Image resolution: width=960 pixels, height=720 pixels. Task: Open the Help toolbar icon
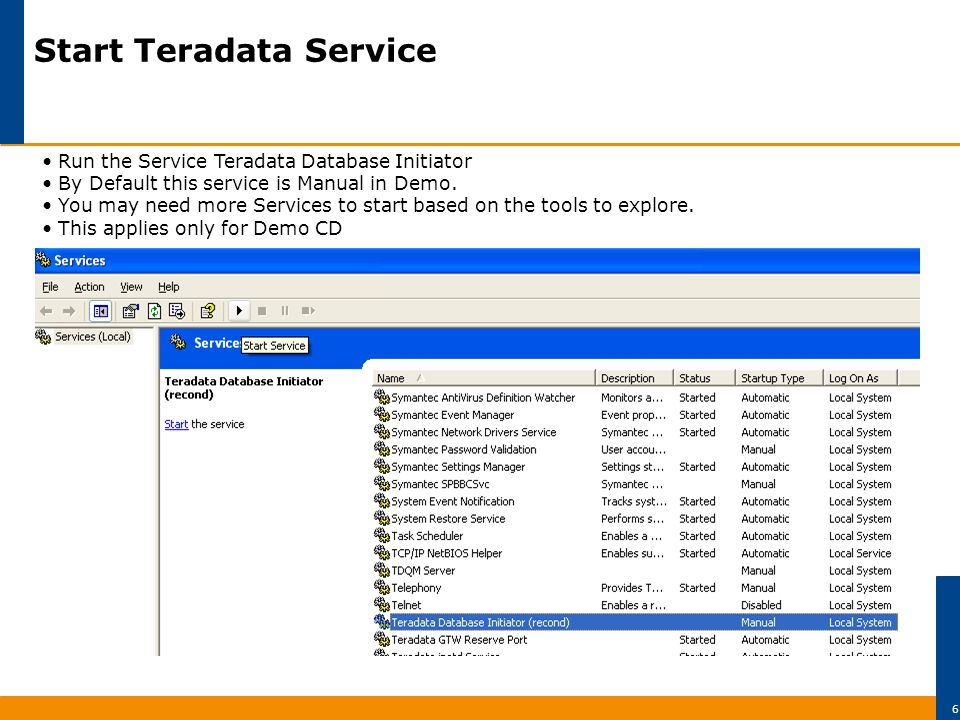[208, 311]
